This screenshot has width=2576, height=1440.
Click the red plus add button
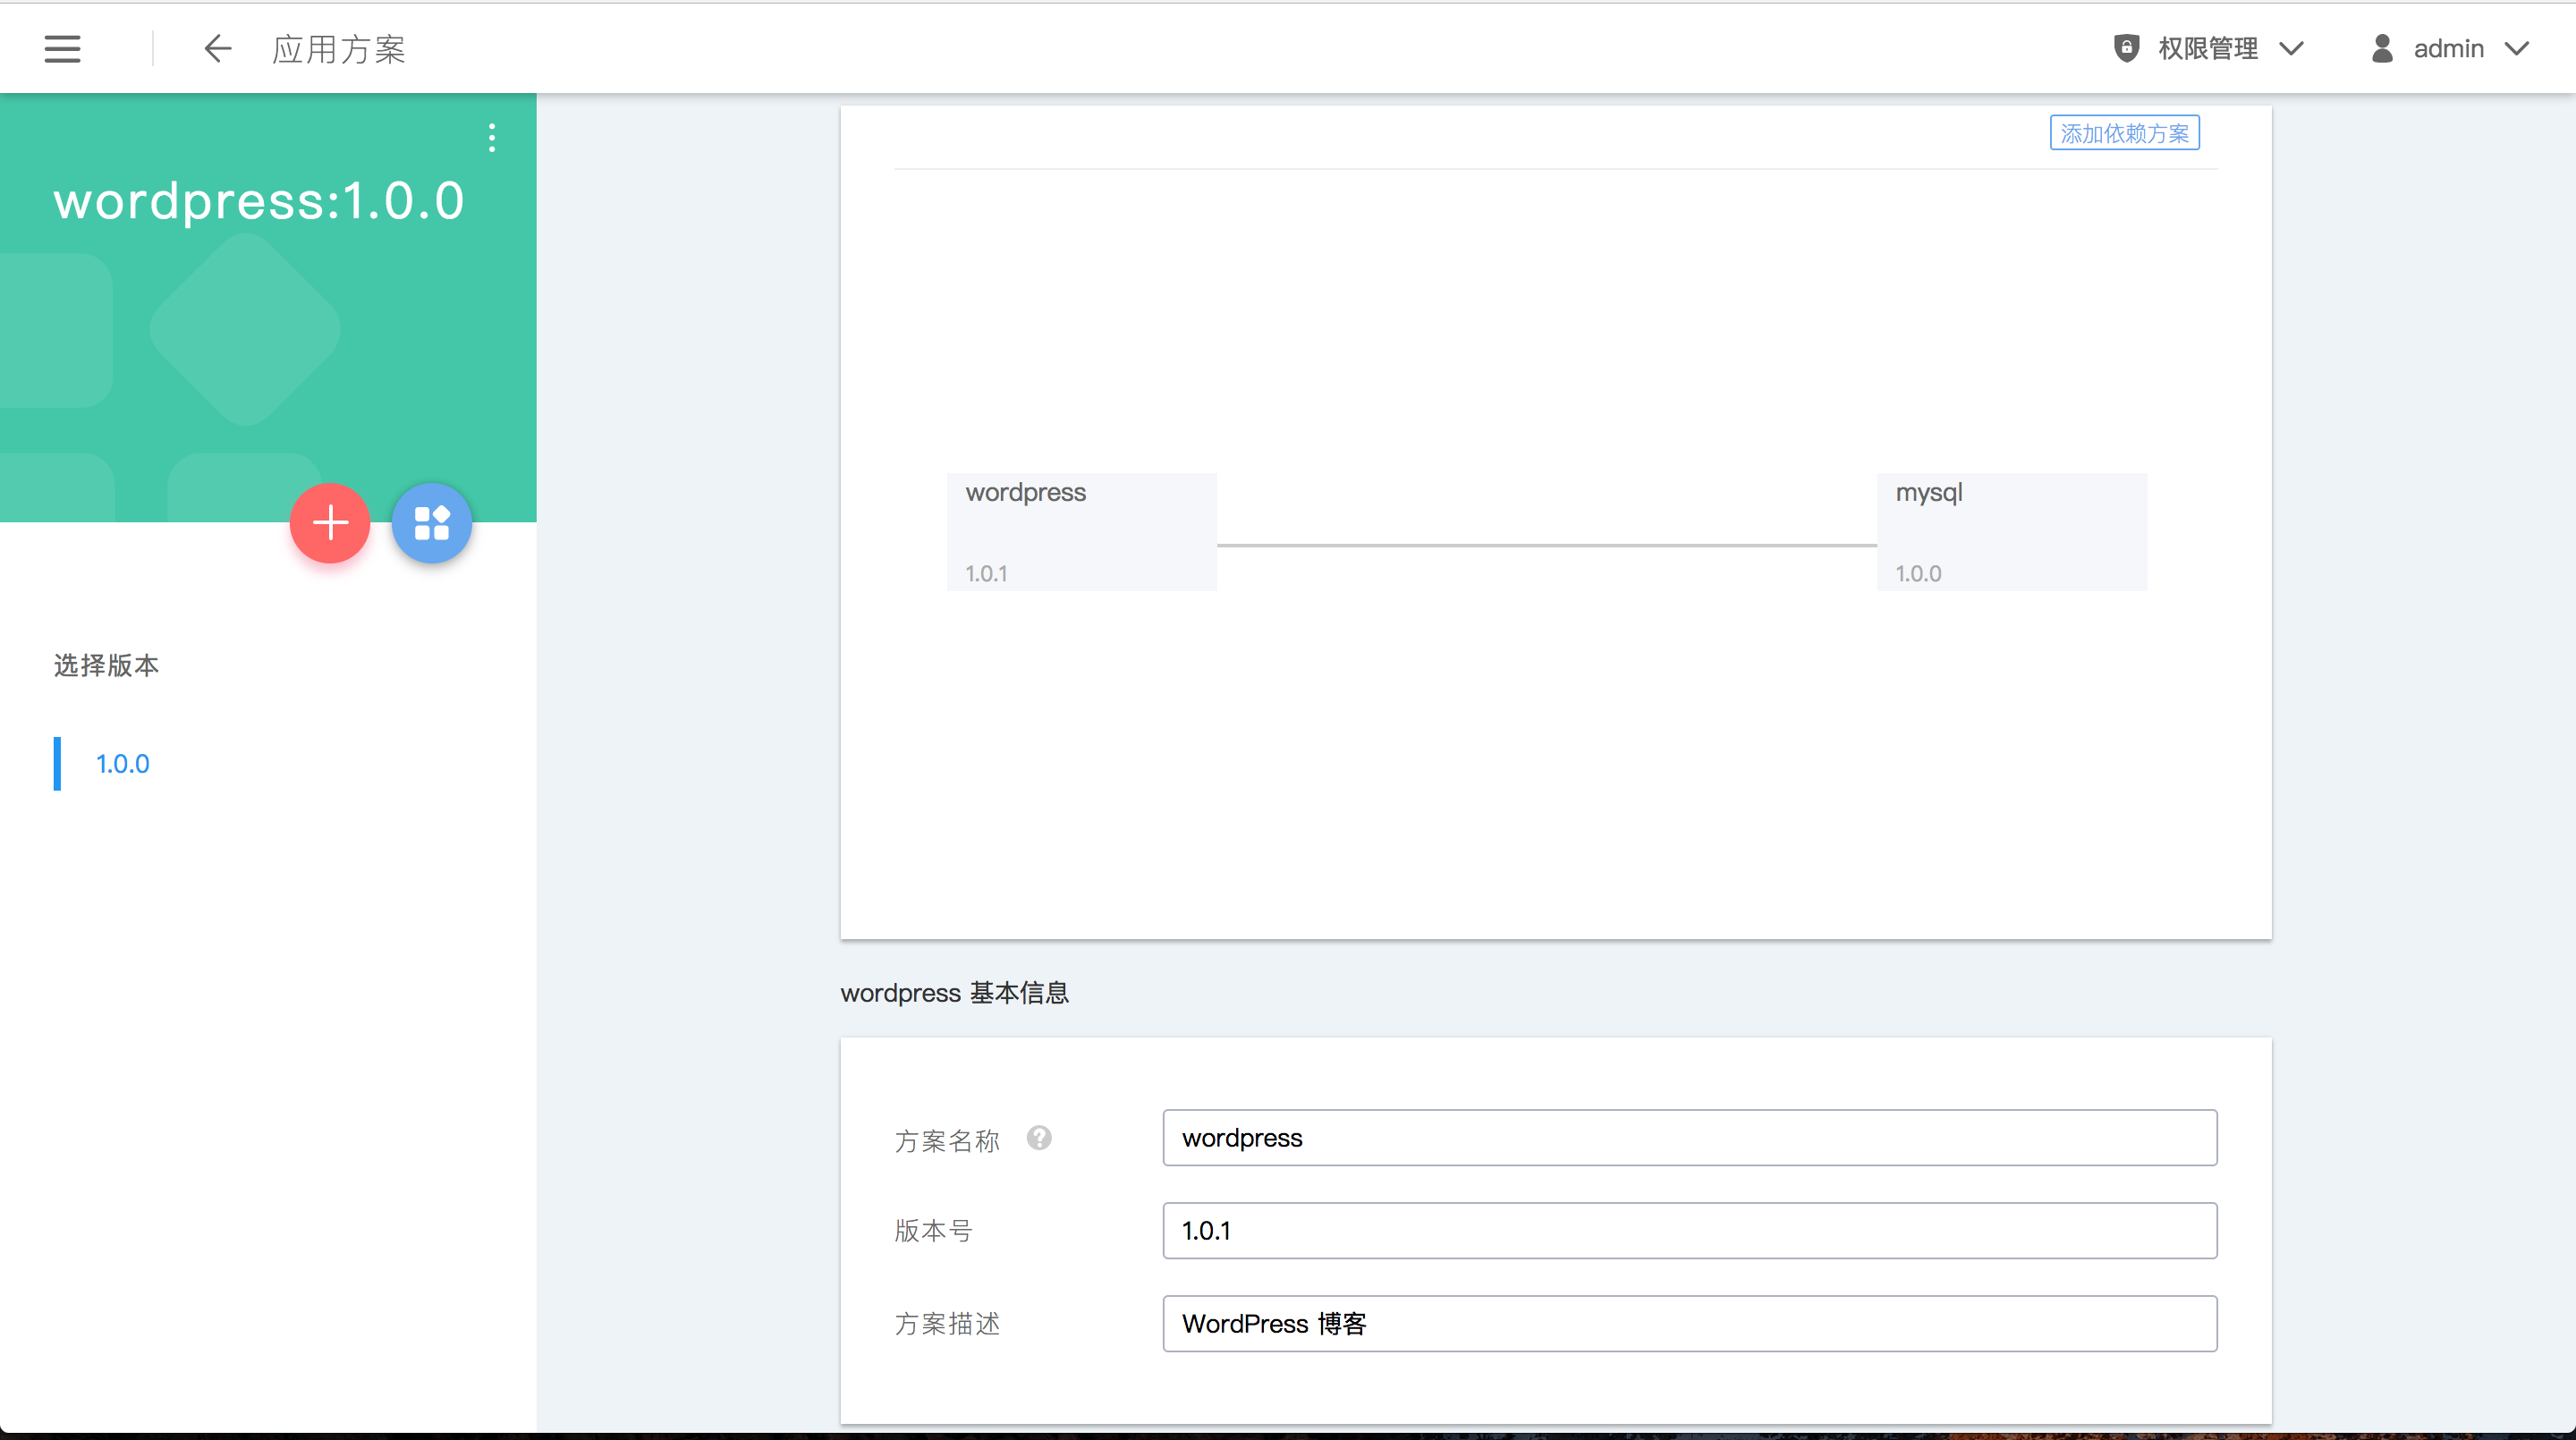(x=330, y=523)
